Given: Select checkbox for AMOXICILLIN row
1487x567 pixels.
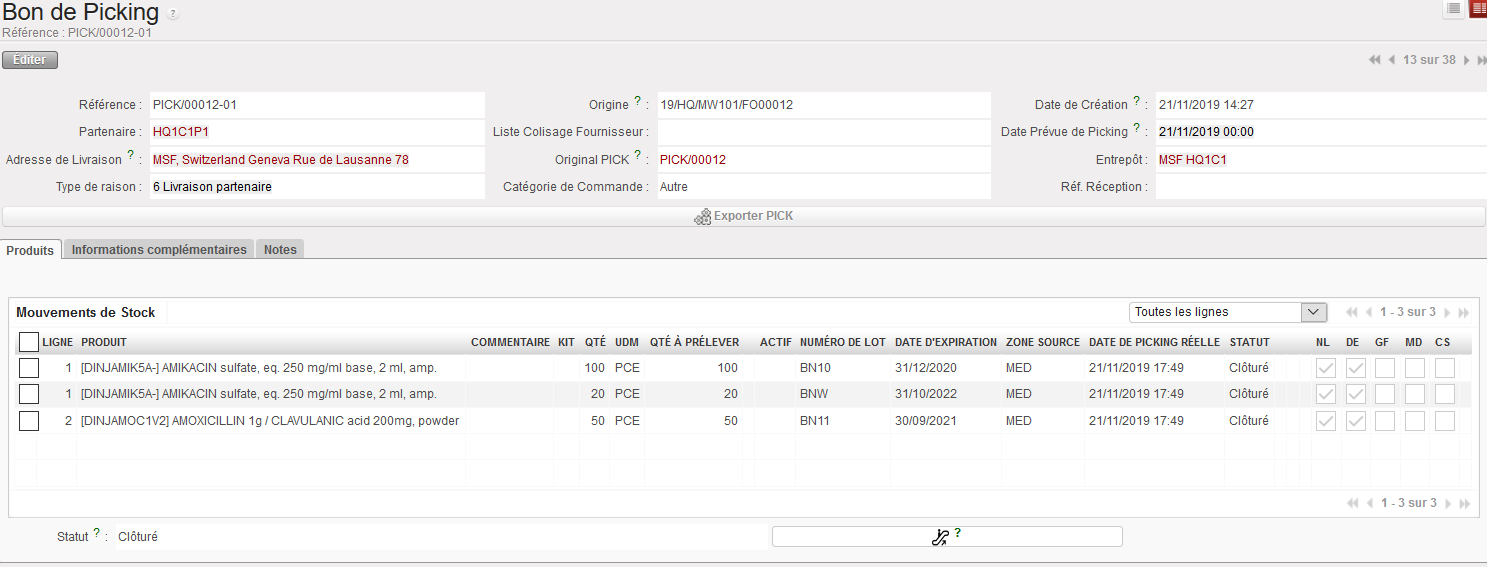Looking at the screenshot, I should click(29, 421).
